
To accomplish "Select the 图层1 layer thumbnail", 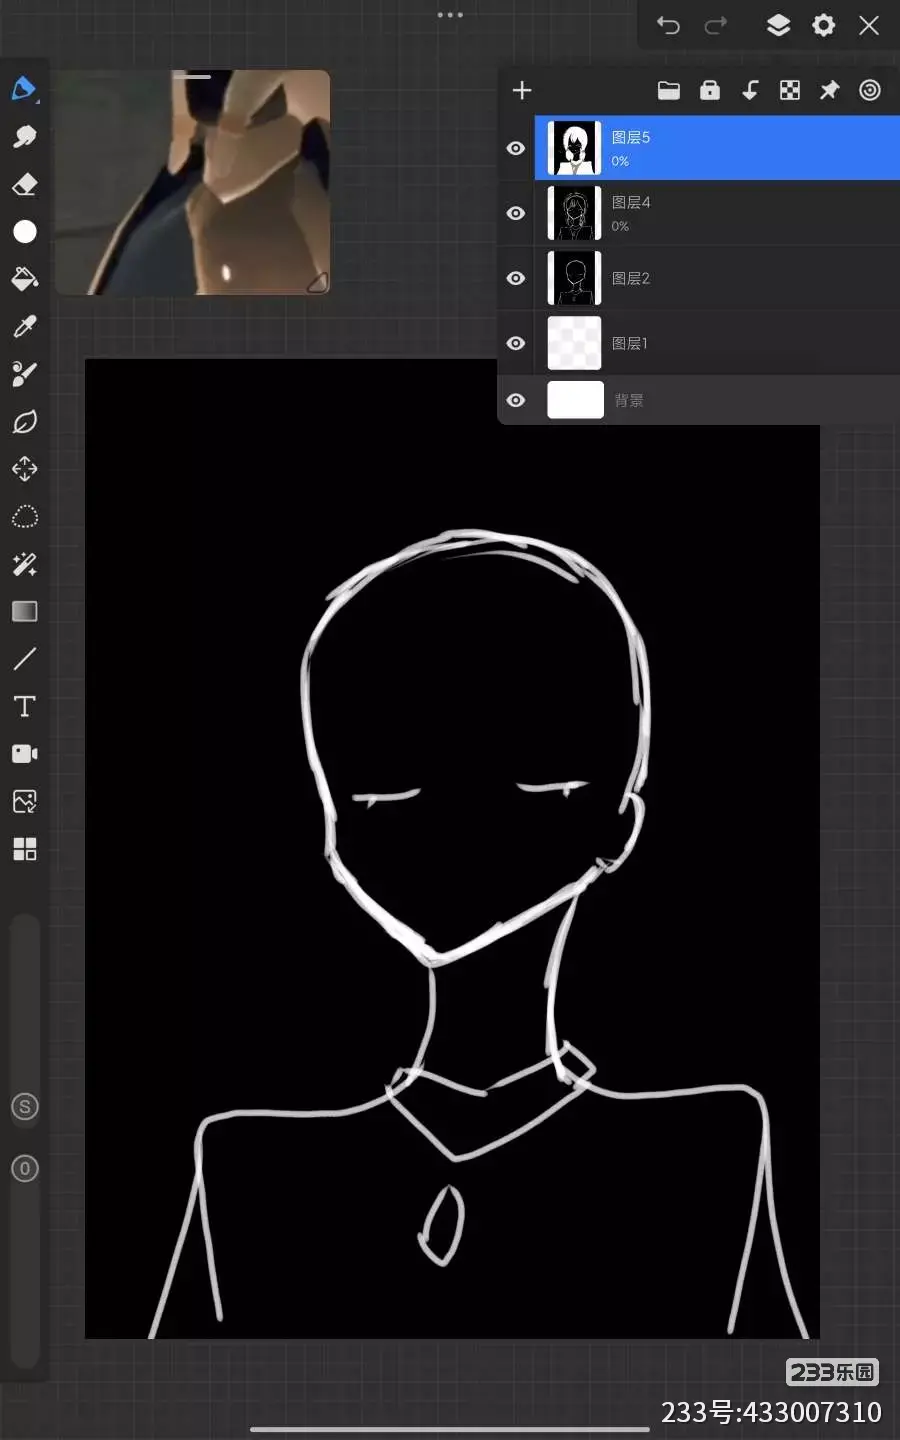I will [575, 343].
